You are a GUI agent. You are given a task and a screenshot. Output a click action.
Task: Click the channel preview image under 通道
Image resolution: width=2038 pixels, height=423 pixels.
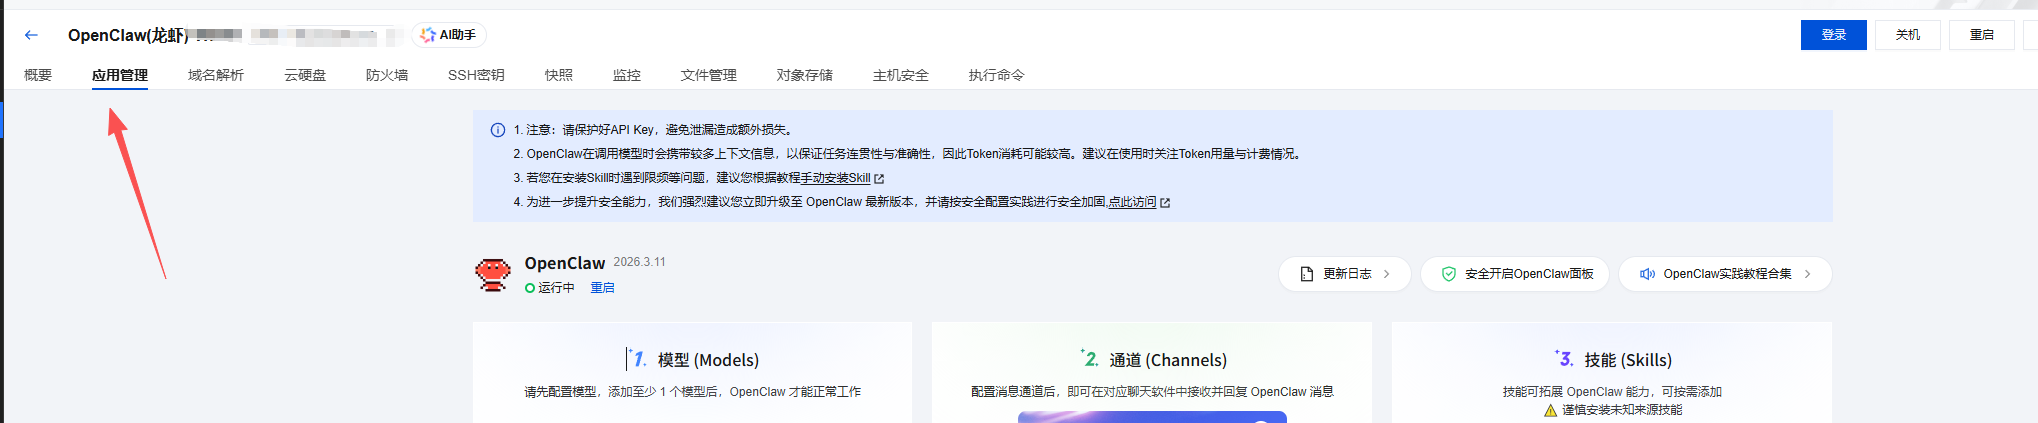(1152, 417)
